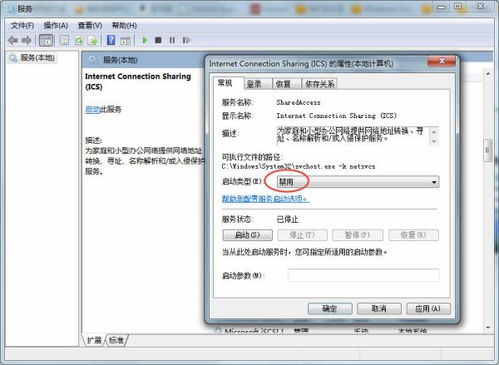This screenshot has width=499, height=365.
Task: Click the startup options help link
Action: coord(266,199)
